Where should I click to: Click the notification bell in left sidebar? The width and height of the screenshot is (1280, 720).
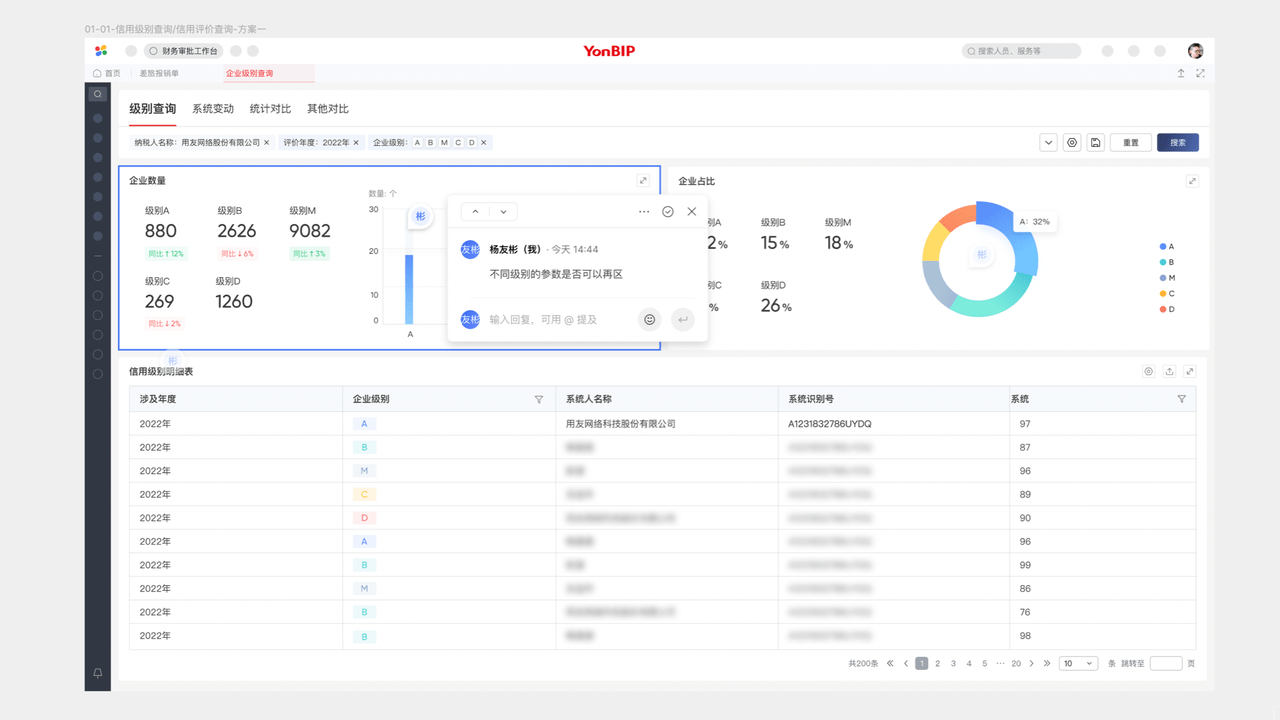click(x=97, y=674)
